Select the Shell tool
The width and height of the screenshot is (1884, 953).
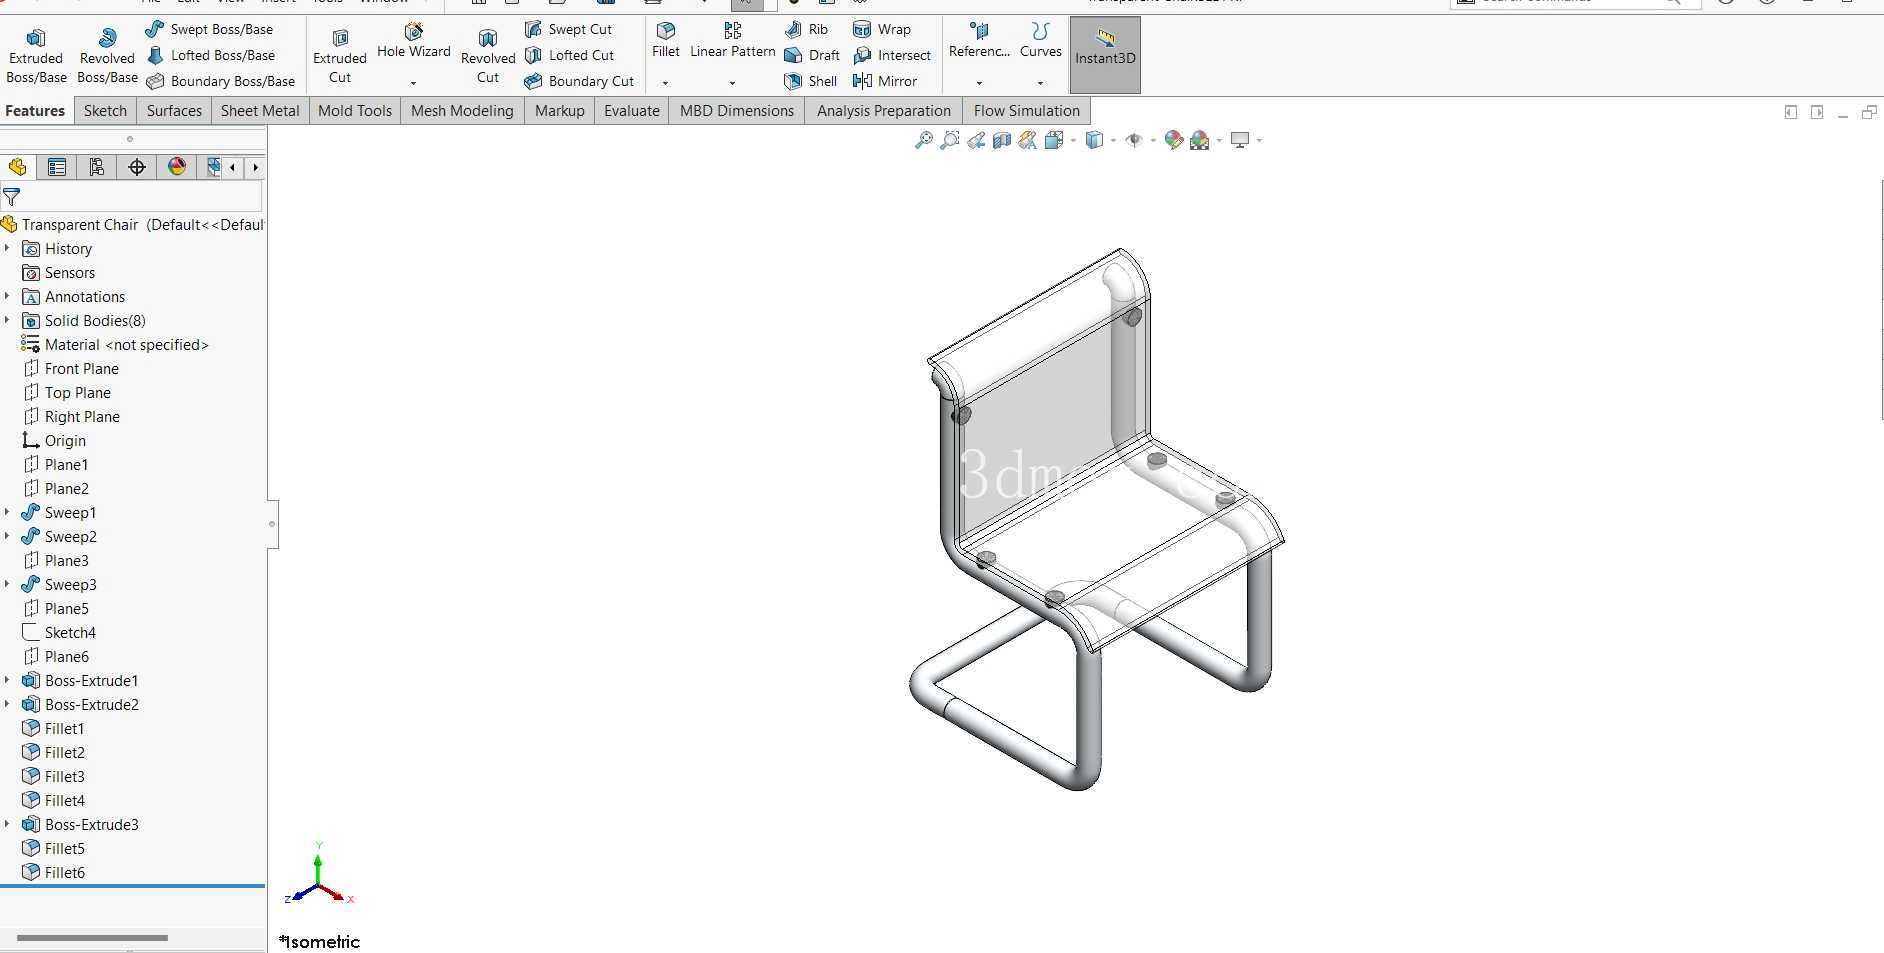click(811, 81)
